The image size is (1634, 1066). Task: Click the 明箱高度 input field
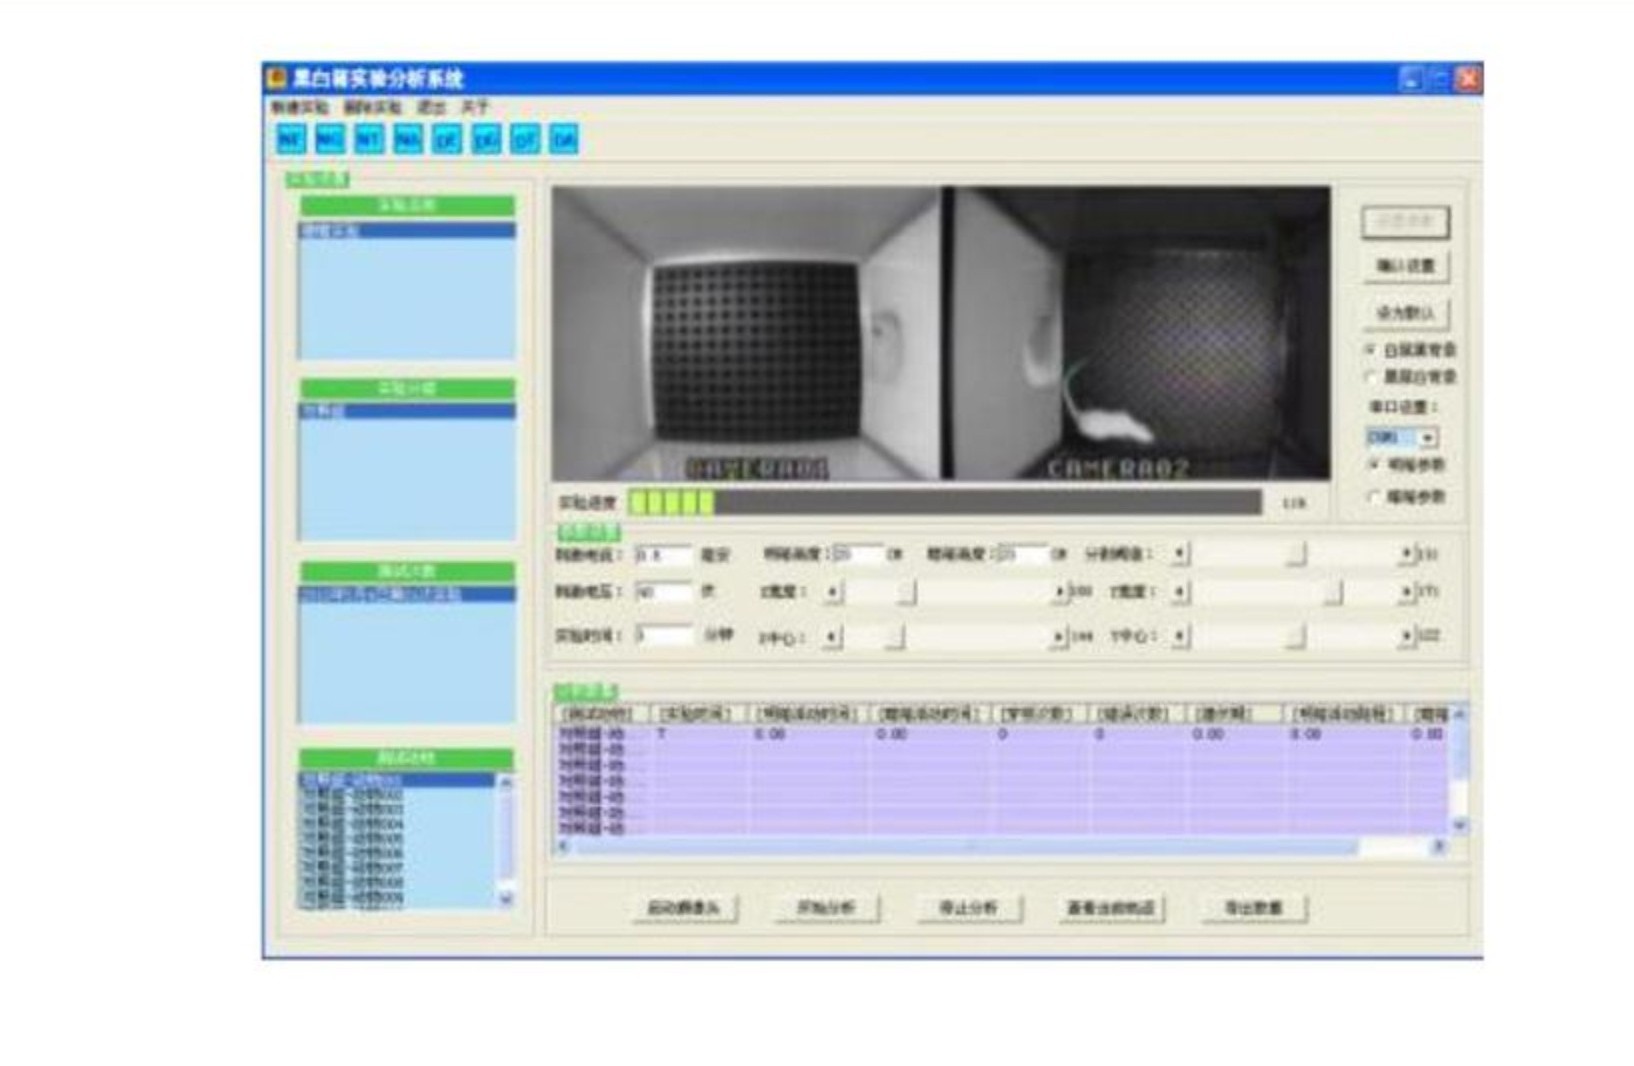(x=857, y=554)
